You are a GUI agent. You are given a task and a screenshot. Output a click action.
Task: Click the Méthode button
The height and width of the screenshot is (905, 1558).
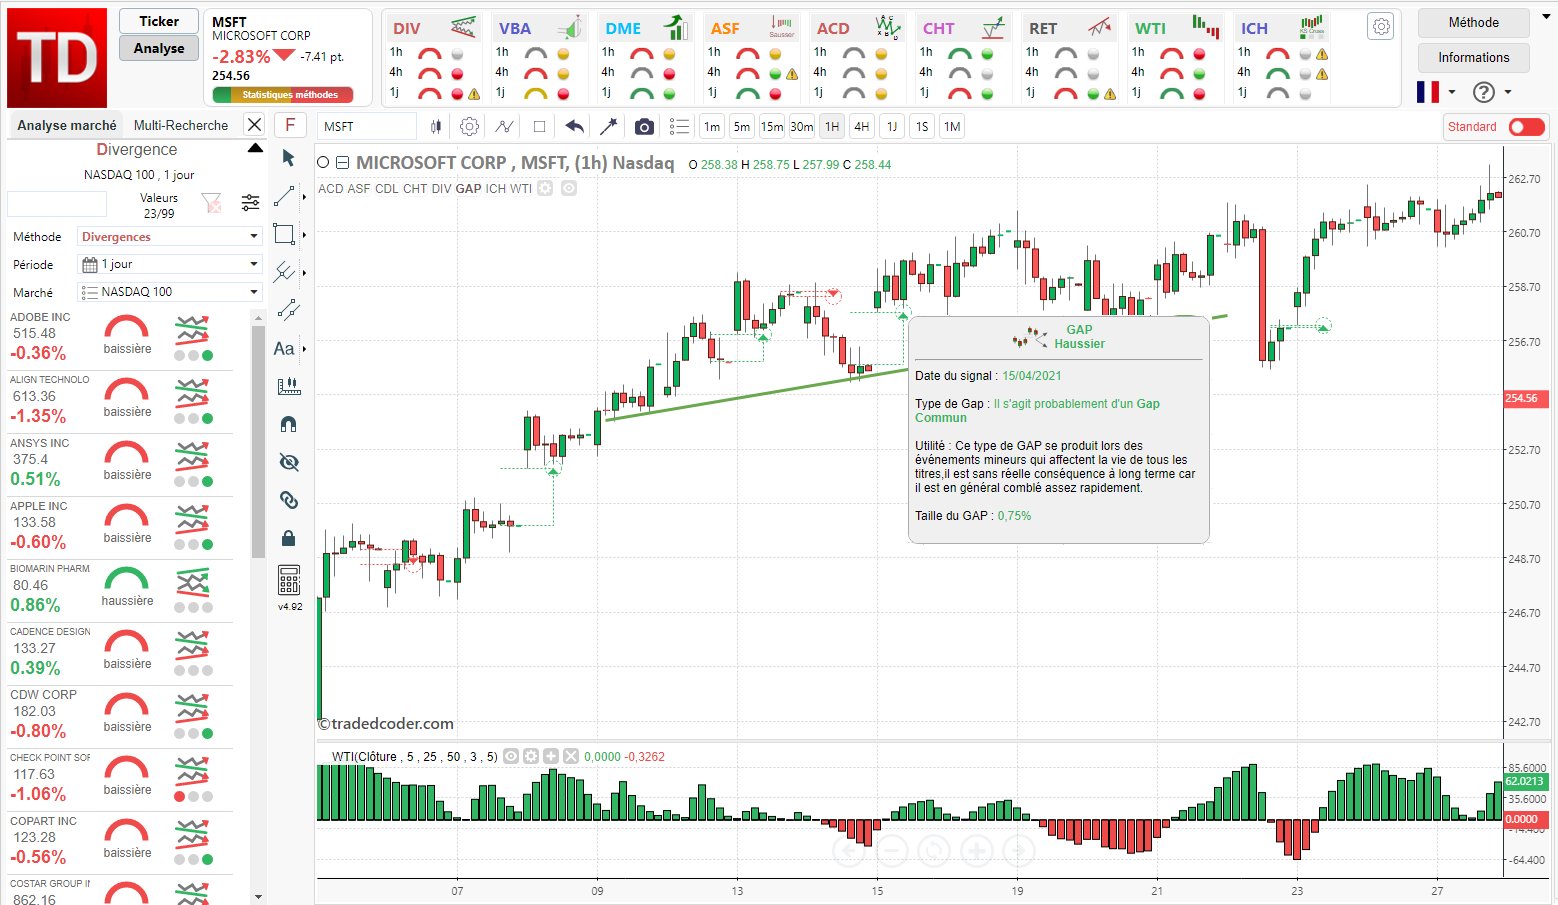(x=1473, y=22)
